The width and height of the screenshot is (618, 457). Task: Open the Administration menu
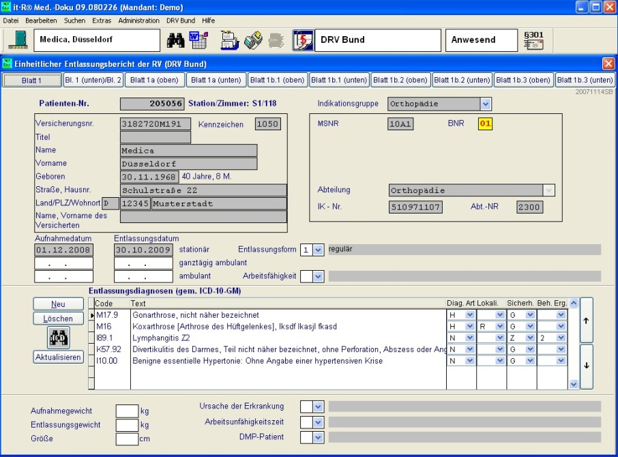[x=138, y=20]
